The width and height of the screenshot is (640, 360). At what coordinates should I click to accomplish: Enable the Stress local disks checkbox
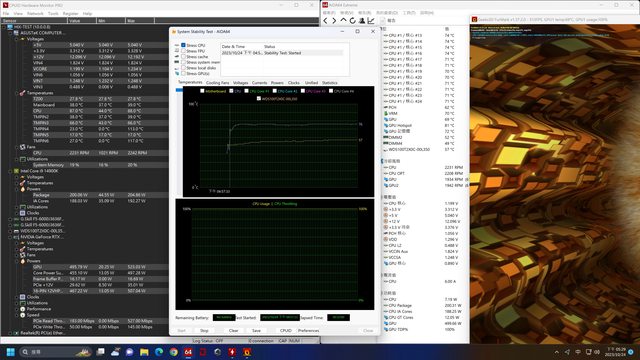point(183,68)
